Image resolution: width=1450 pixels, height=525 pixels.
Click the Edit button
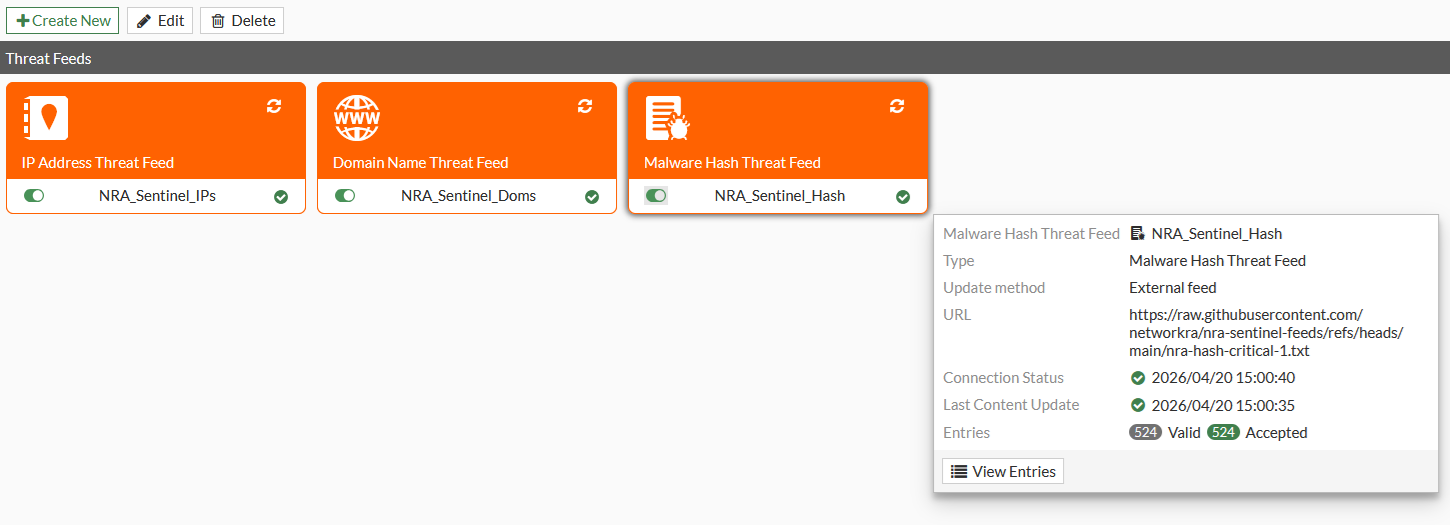[x=160, y=20]
